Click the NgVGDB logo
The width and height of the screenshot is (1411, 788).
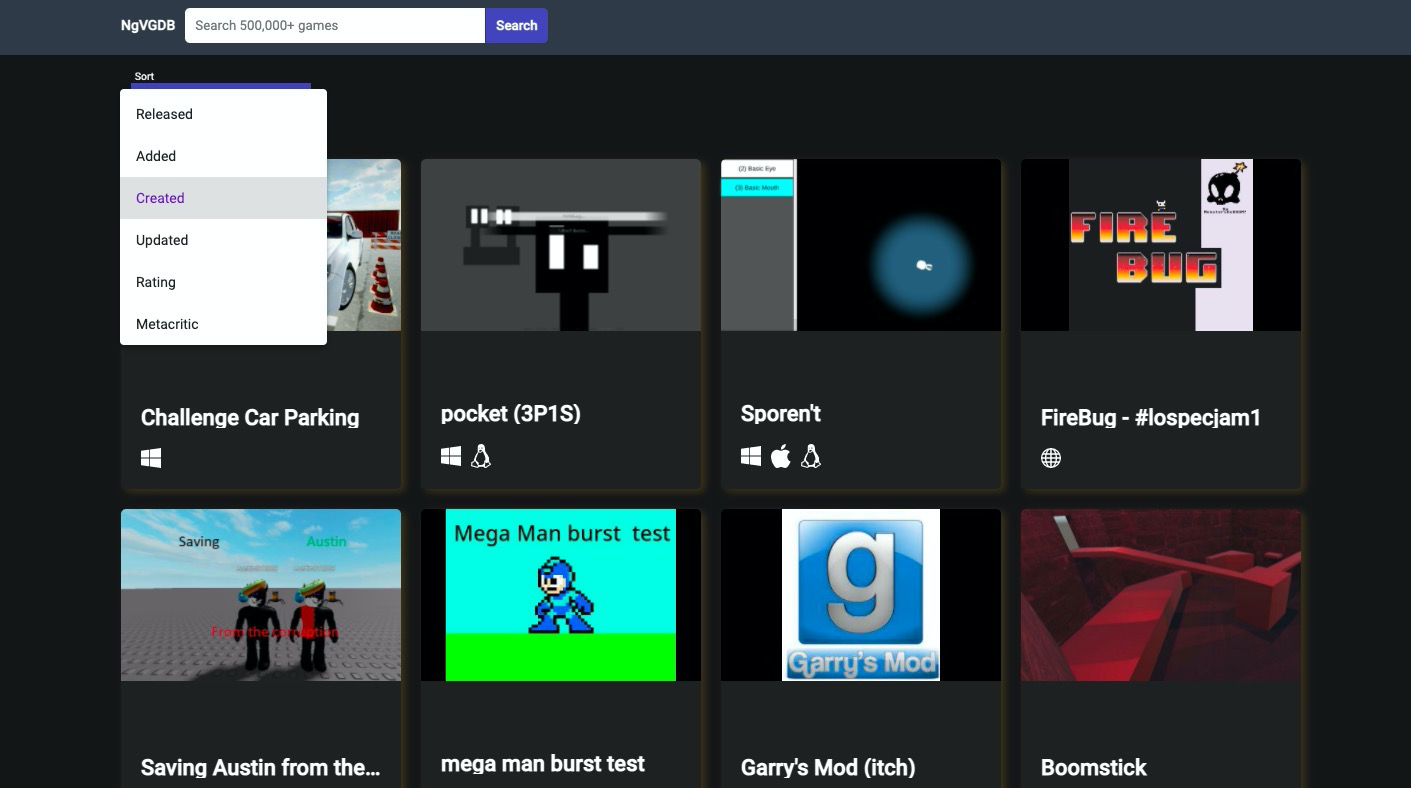(x=147, y=25)
